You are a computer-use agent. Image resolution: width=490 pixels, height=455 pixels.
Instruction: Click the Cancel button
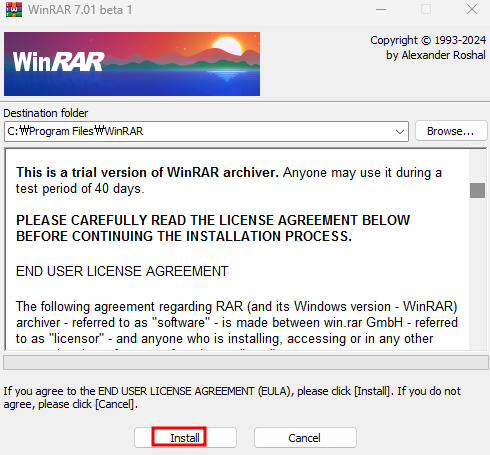tap(305, 437)
